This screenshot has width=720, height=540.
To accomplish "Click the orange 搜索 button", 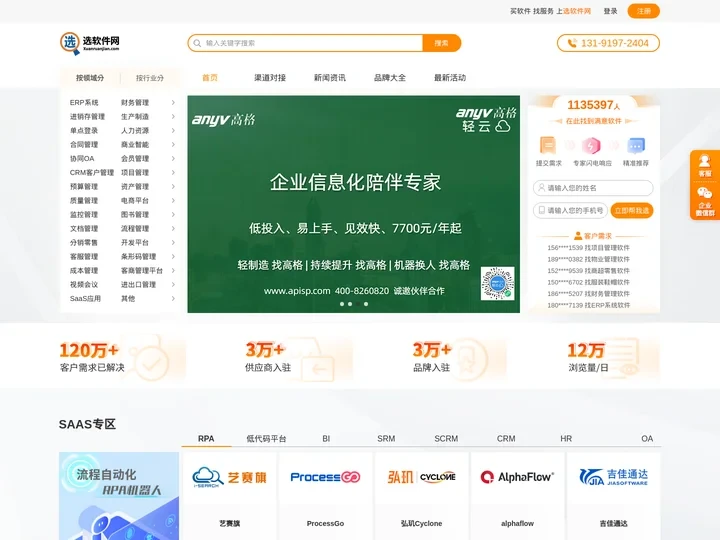I will [442, 43].
